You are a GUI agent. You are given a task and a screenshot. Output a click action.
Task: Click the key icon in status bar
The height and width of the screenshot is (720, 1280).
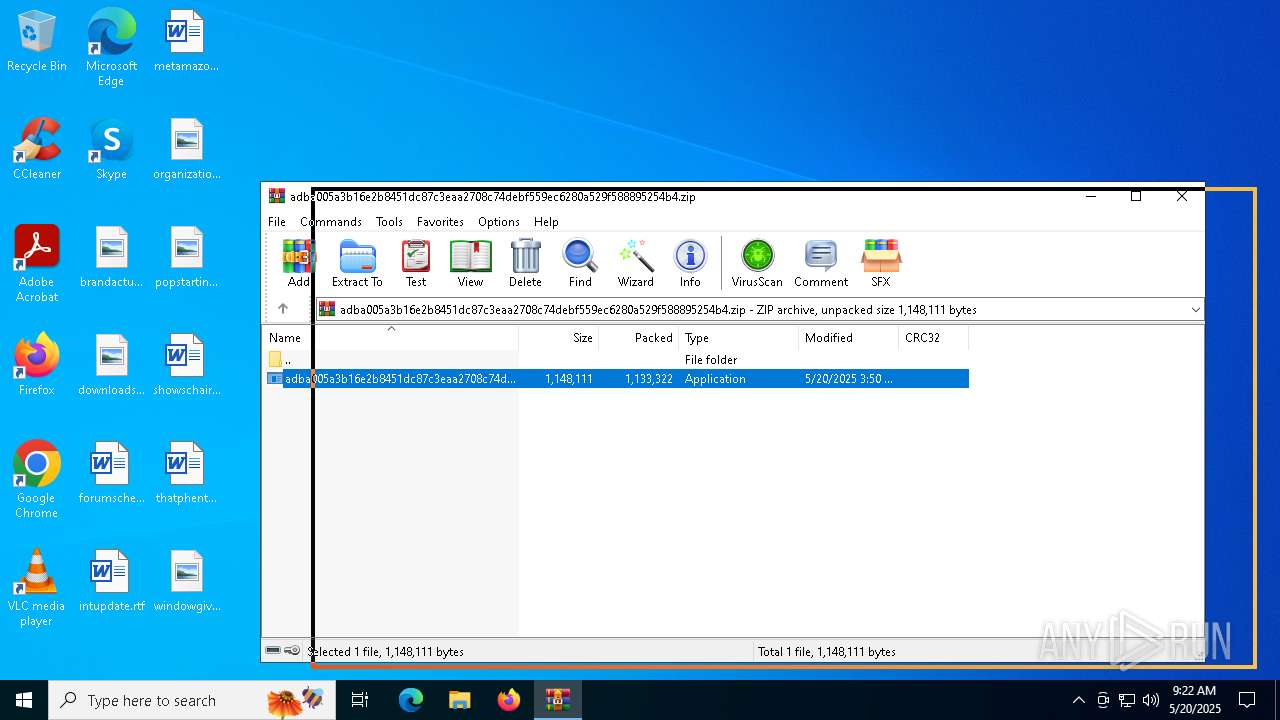tap(292, 651)
